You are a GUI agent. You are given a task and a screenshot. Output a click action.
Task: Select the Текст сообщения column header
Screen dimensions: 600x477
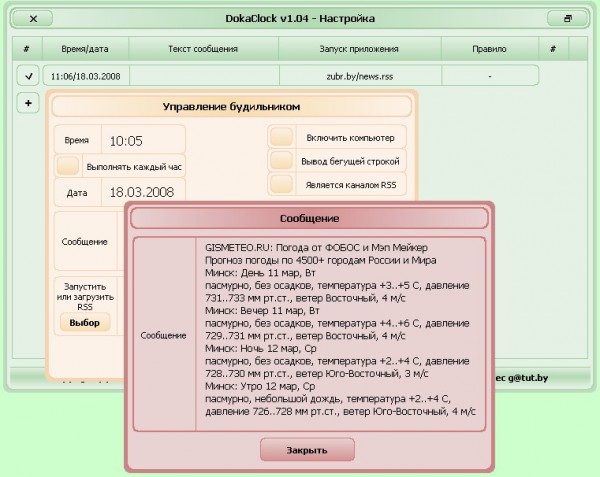203,49
